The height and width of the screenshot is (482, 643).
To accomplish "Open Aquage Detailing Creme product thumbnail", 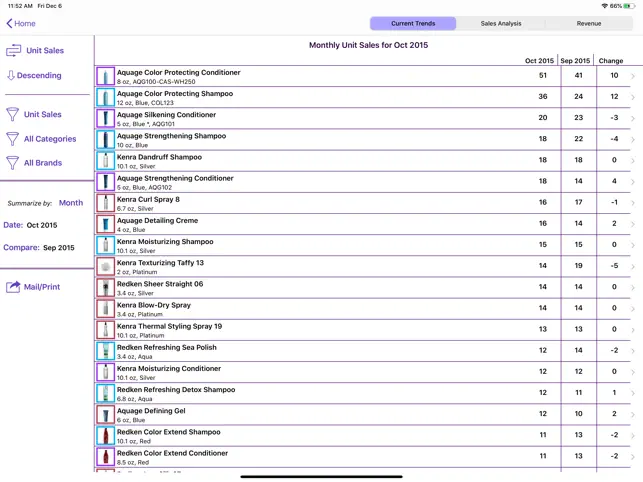I will click(x=105, y=224).
